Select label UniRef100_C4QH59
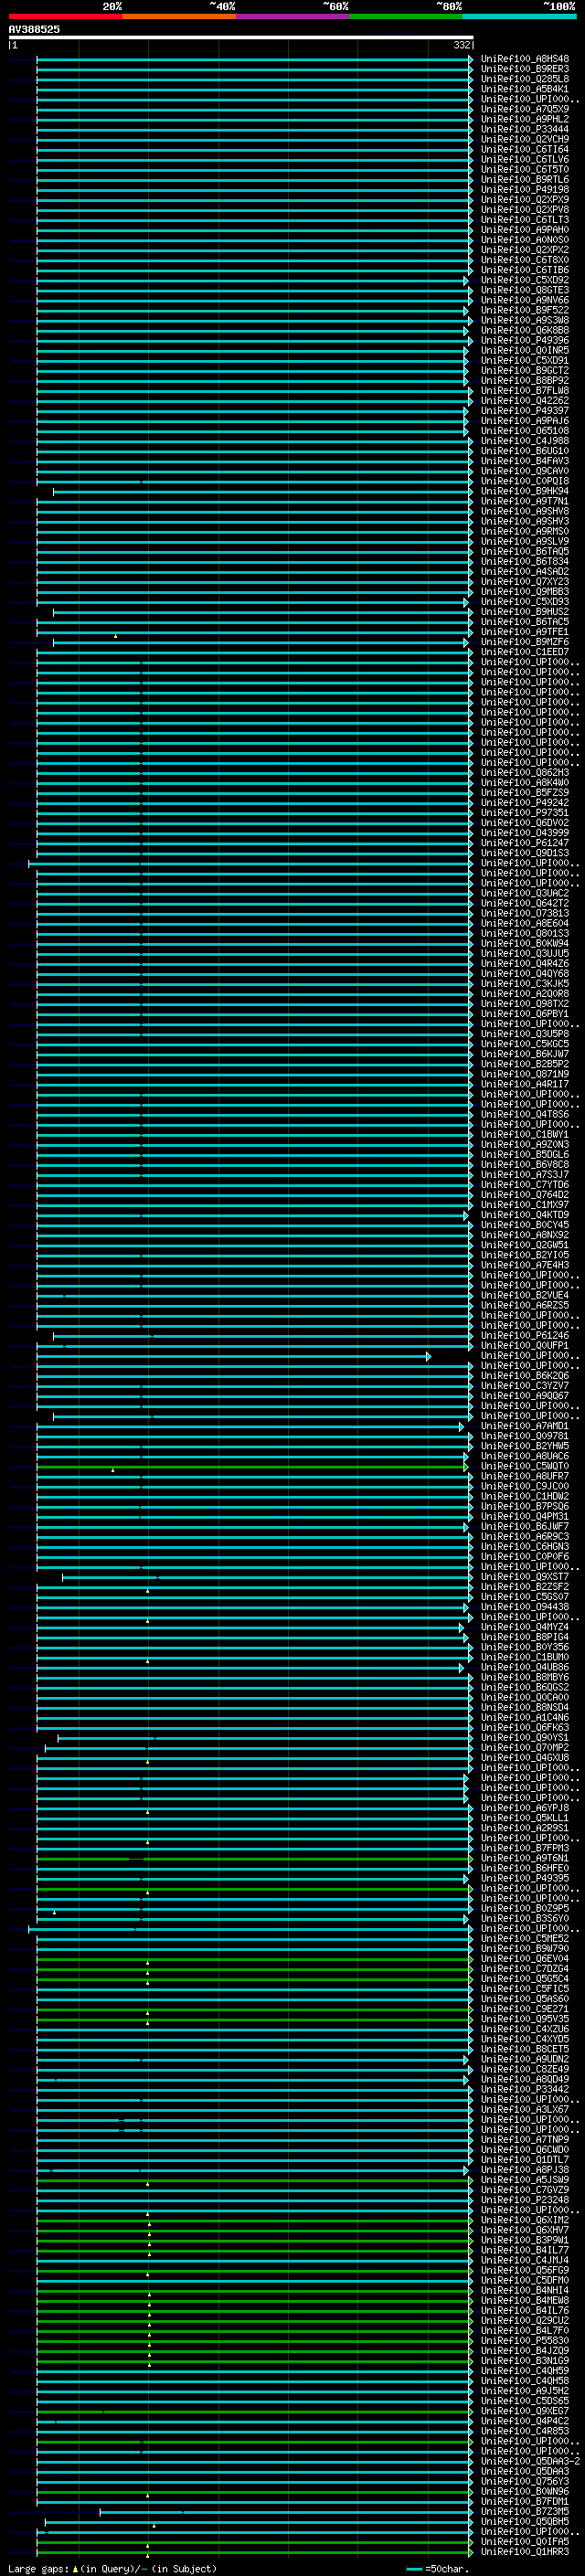585x2576 pixels. pos(525,2371)
